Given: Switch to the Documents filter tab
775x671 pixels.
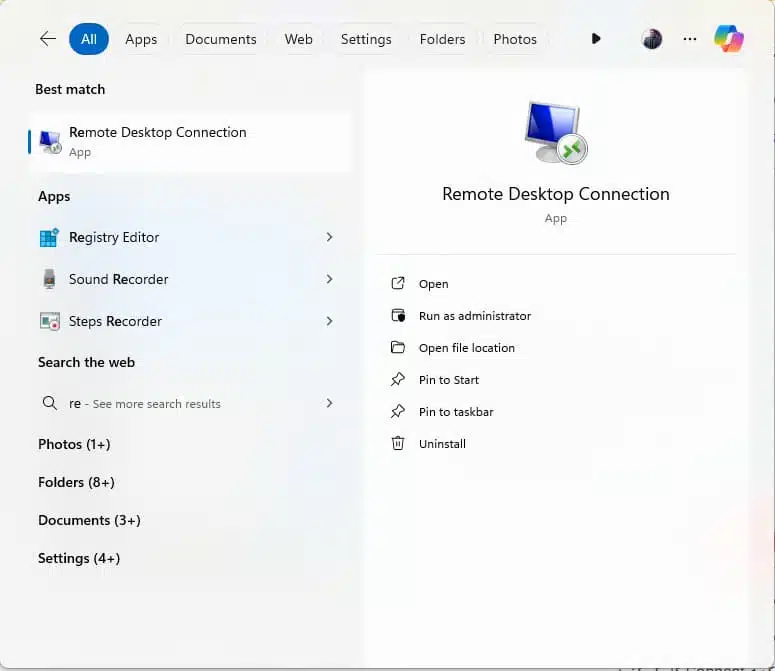Looking at the screenshot, I should click(x=221, y=39).
